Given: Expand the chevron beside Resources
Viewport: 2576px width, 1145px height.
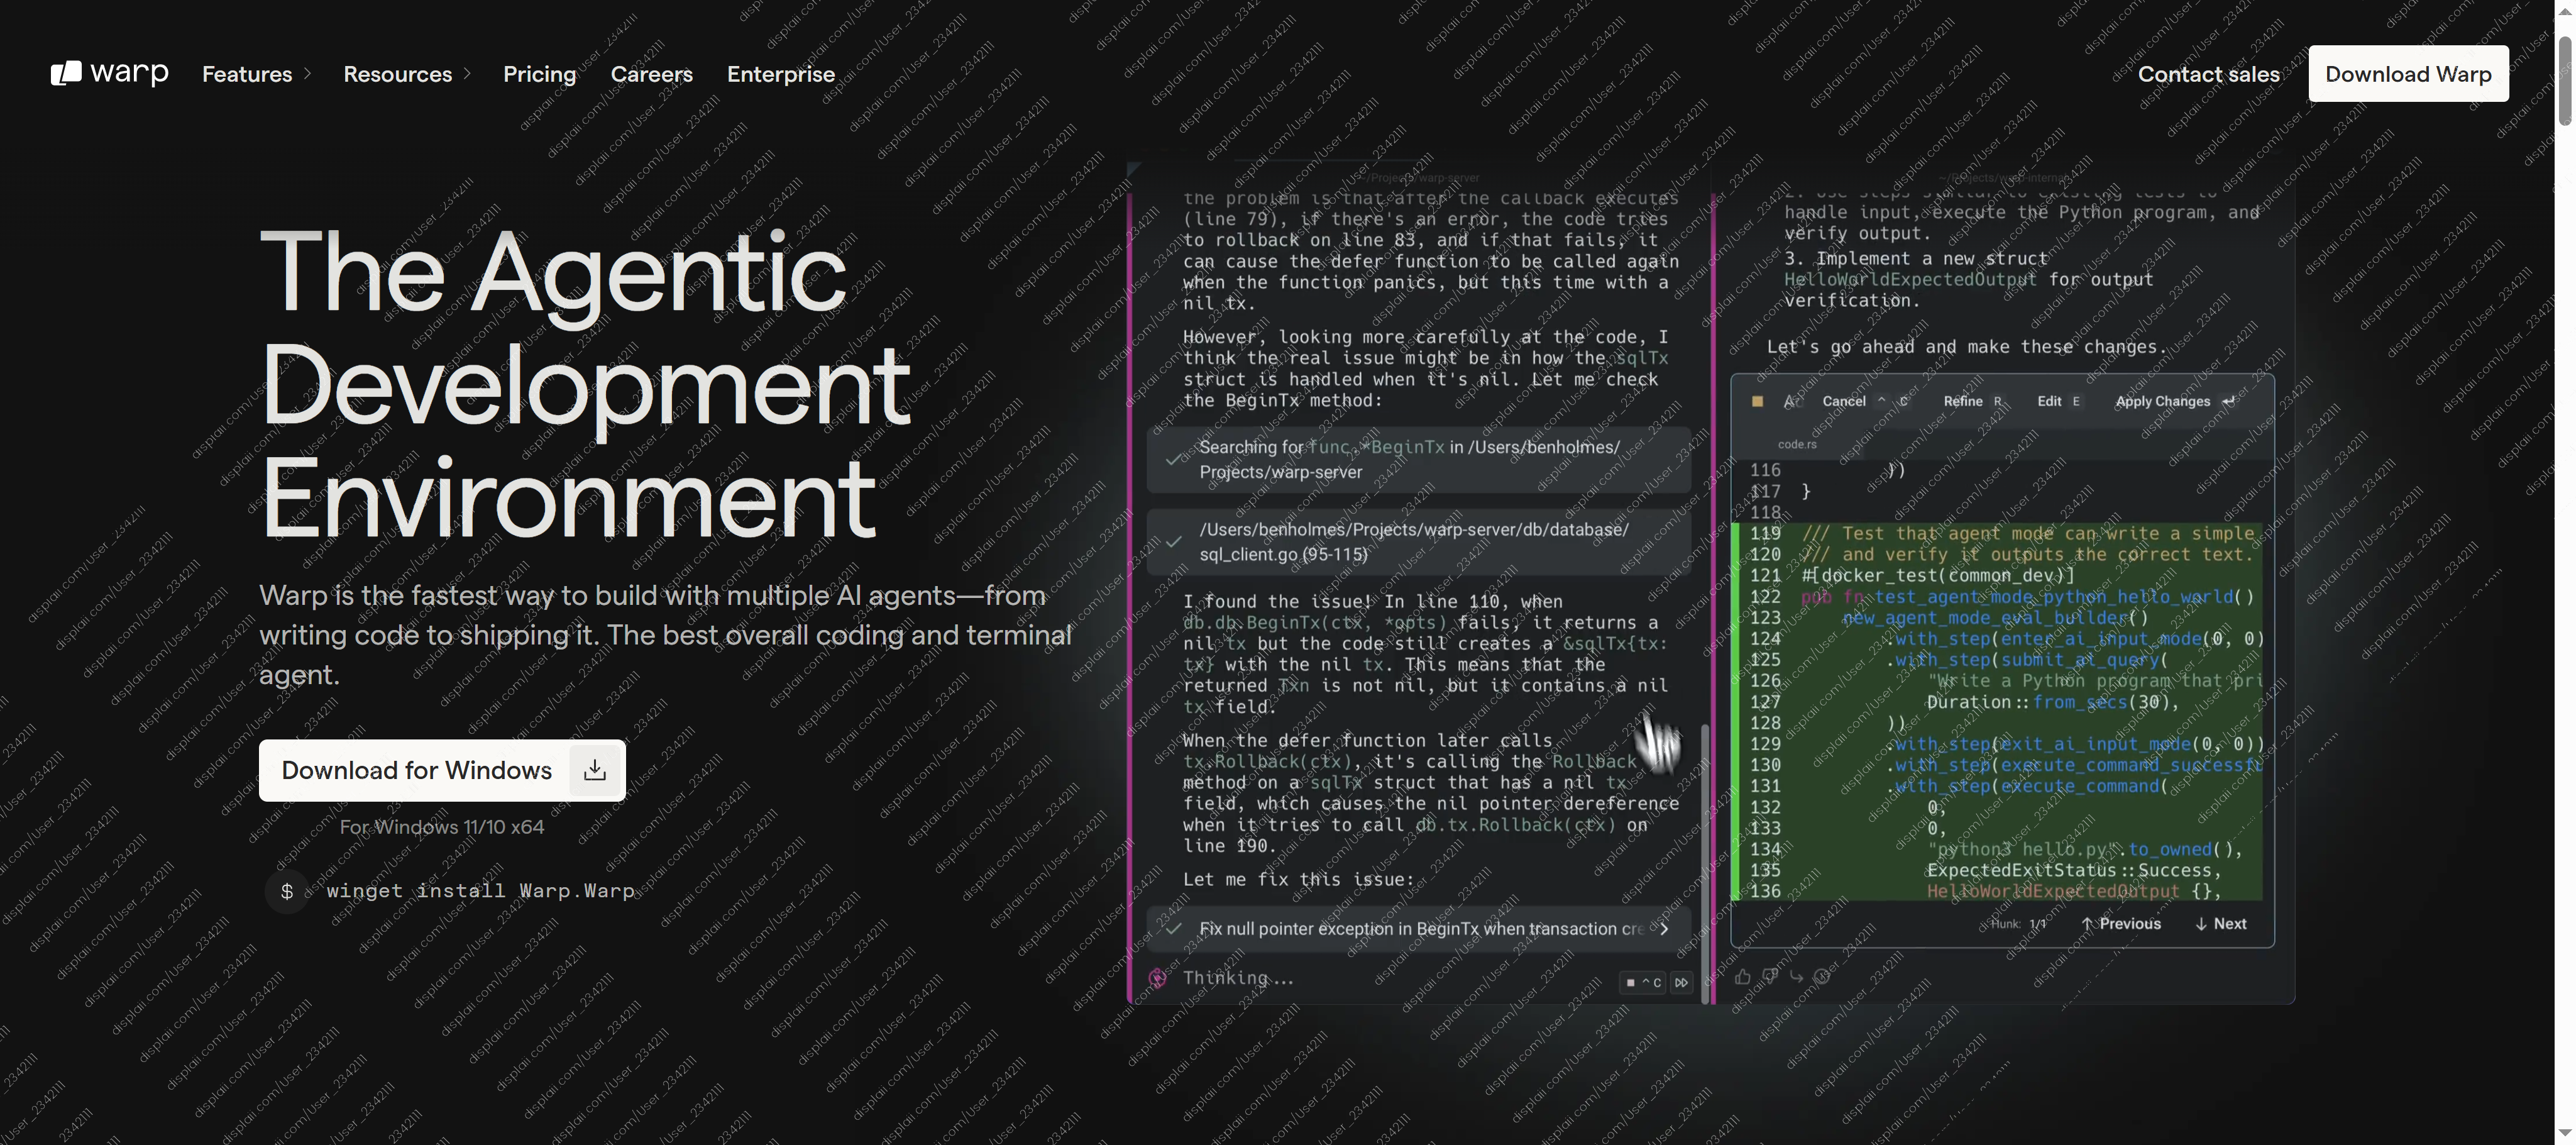Looking at the screenshot, I should [467, 74].
